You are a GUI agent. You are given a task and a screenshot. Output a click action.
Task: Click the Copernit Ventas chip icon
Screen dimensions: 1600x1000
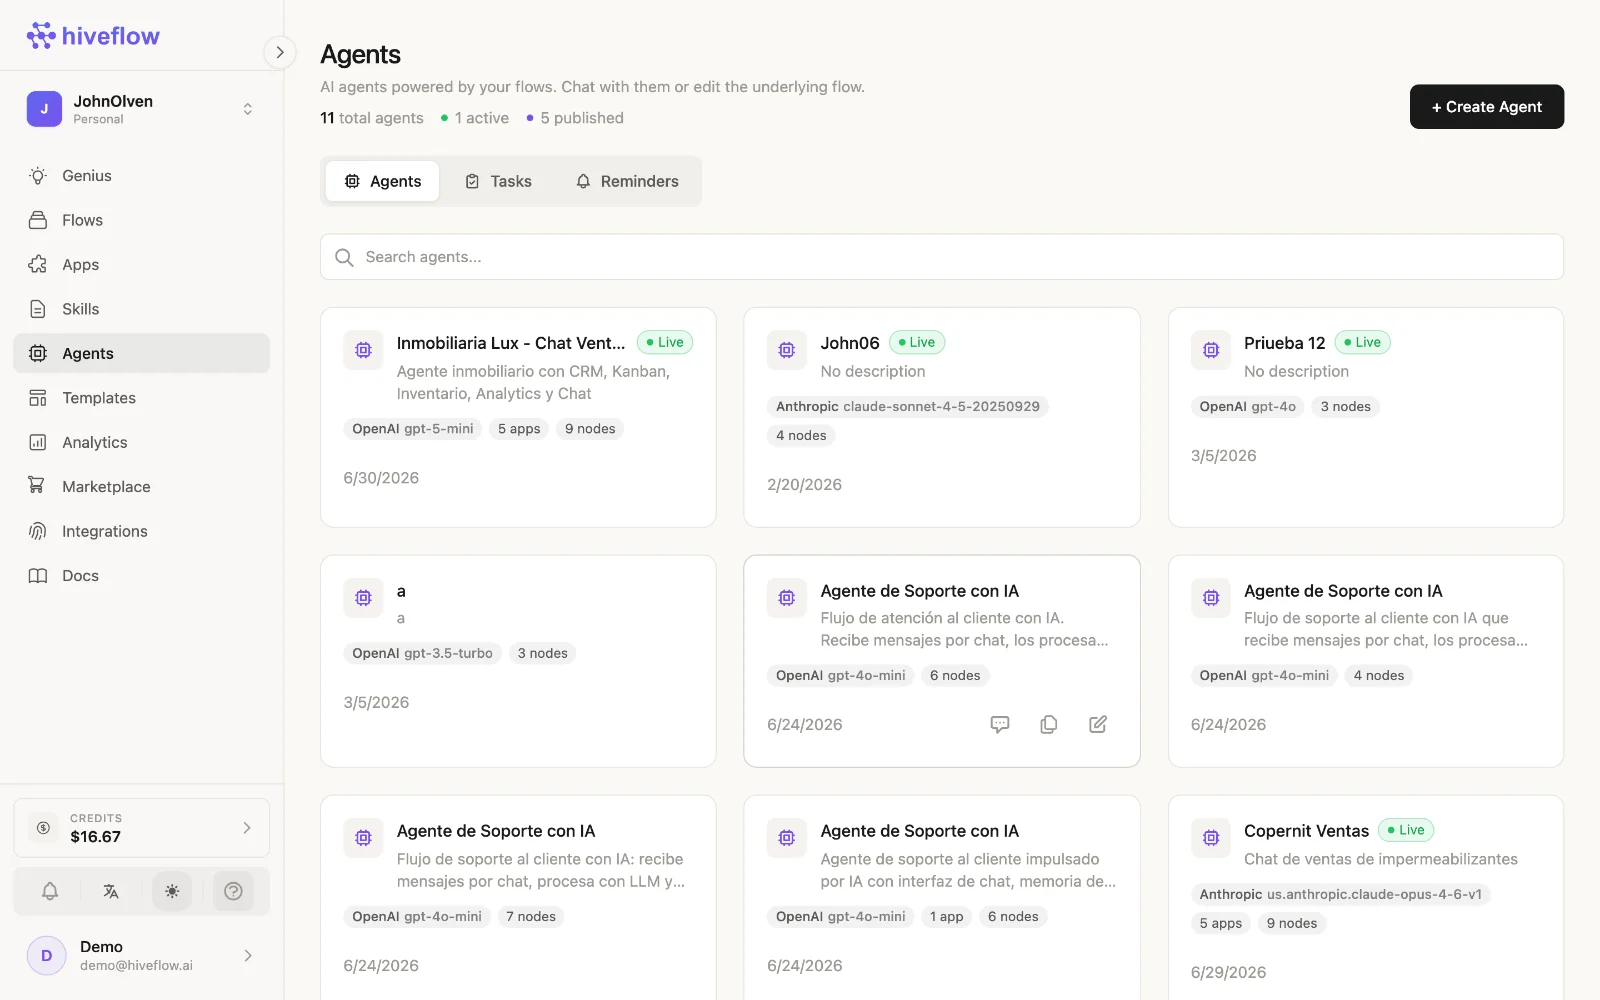[1211, 838]
